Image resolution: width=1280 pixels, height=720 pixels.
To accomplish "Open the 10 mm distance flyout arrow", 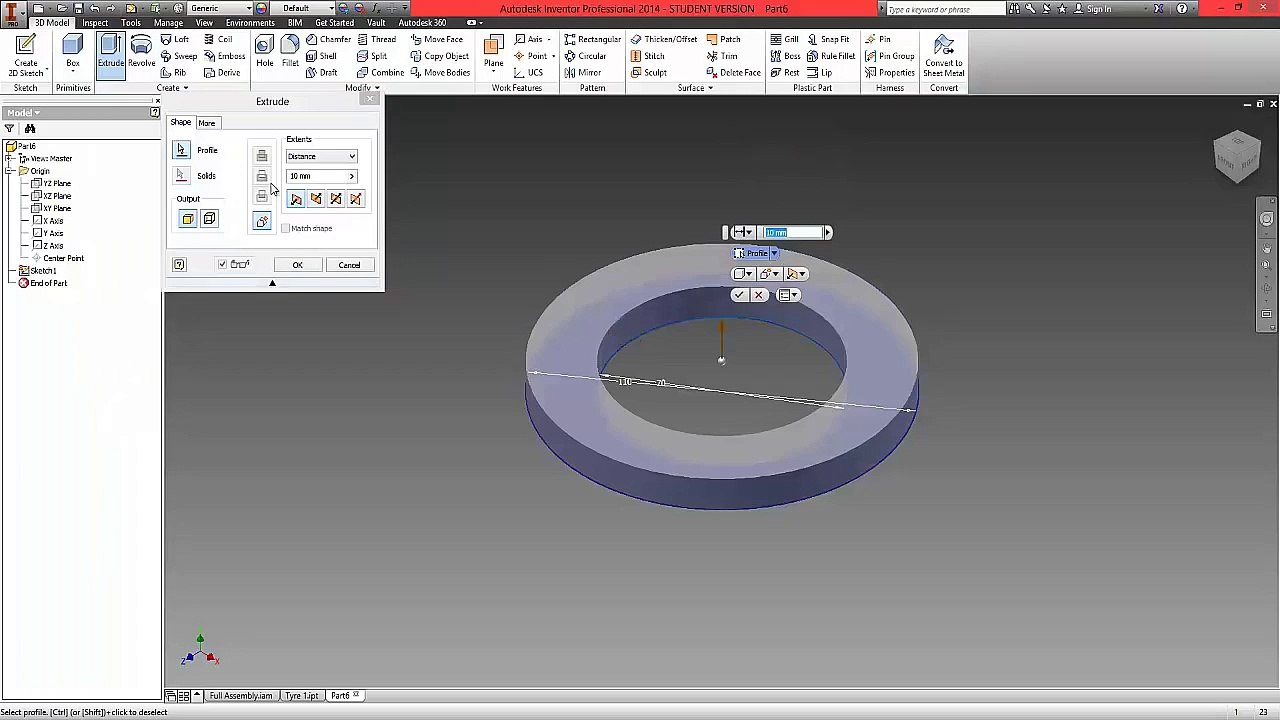I will click(351, 177).
